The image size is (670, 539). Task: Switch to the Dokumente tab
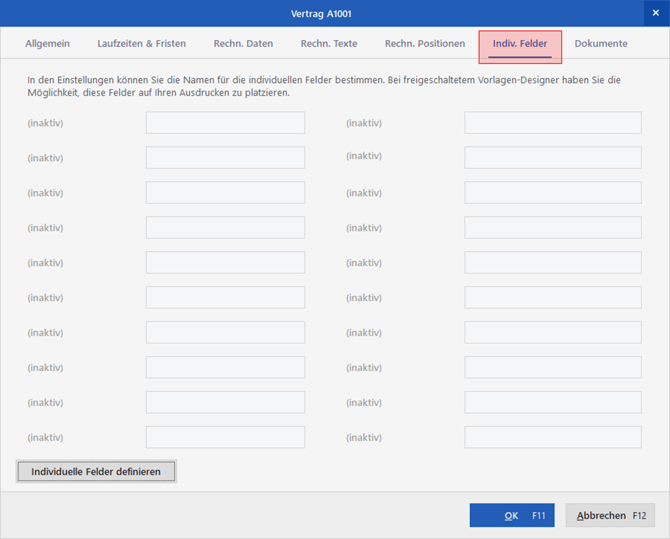click(x=601, y=44)
